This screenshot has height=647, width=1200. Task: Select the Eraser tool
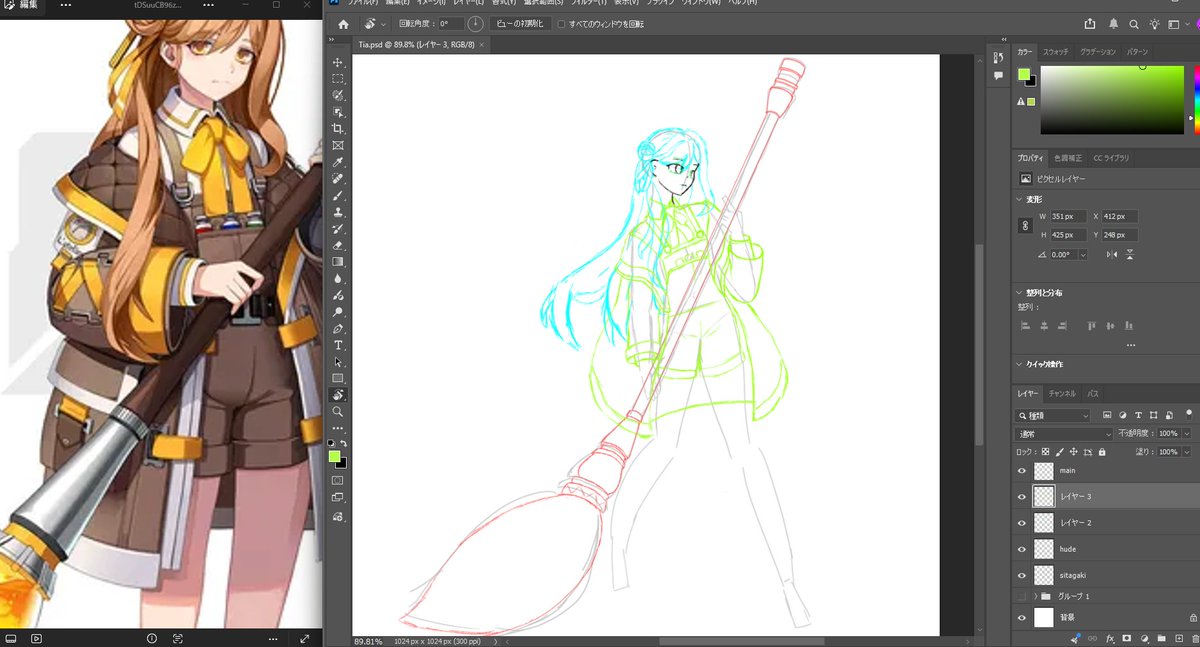pyautogui.click(x=338, y=245)
